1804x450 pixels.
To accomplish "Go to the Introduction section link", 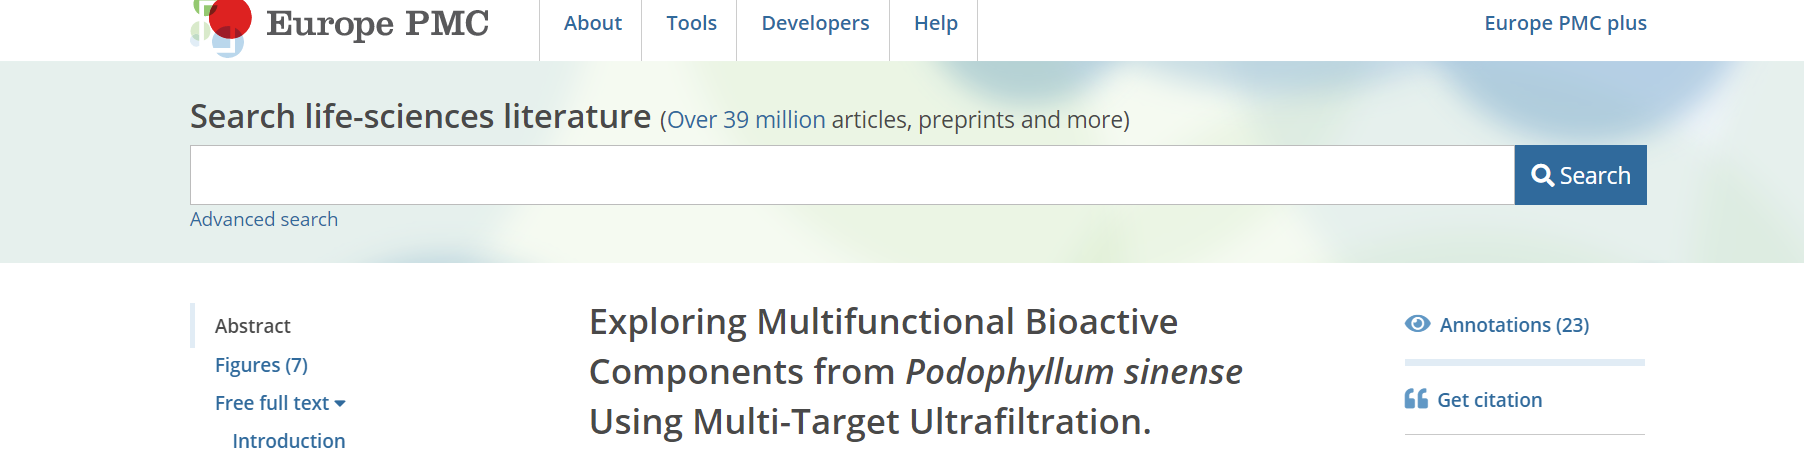I will (x=289, y=441).
